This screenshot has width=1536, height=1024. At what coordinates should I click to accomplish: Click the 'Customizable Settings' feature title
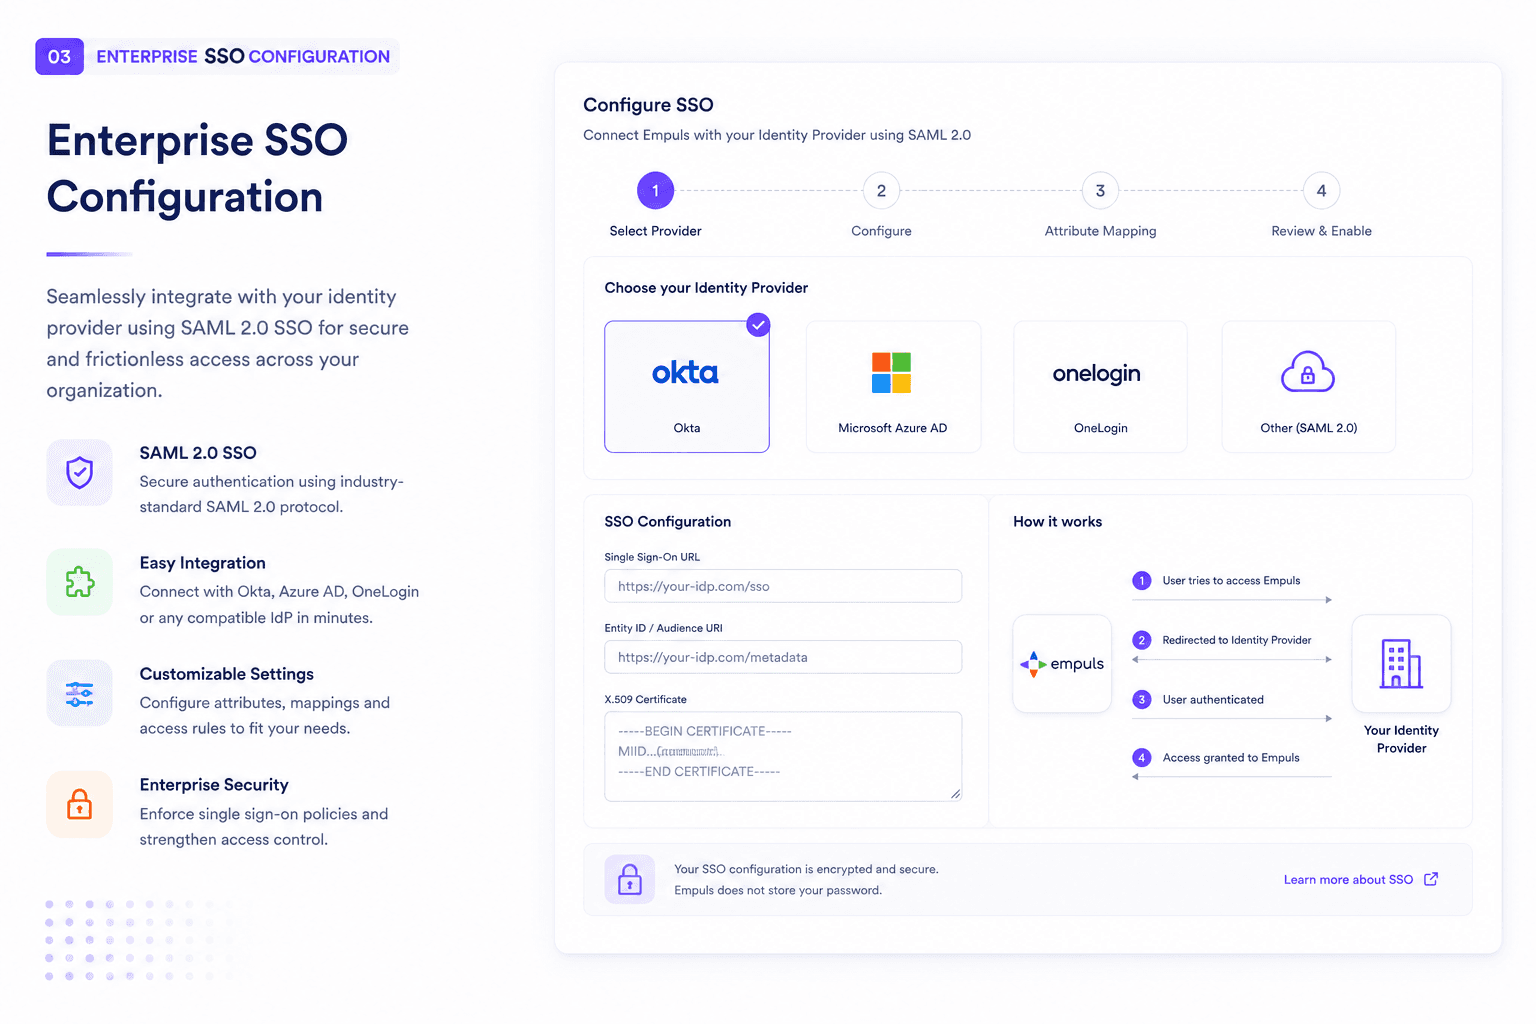point(227,674)
